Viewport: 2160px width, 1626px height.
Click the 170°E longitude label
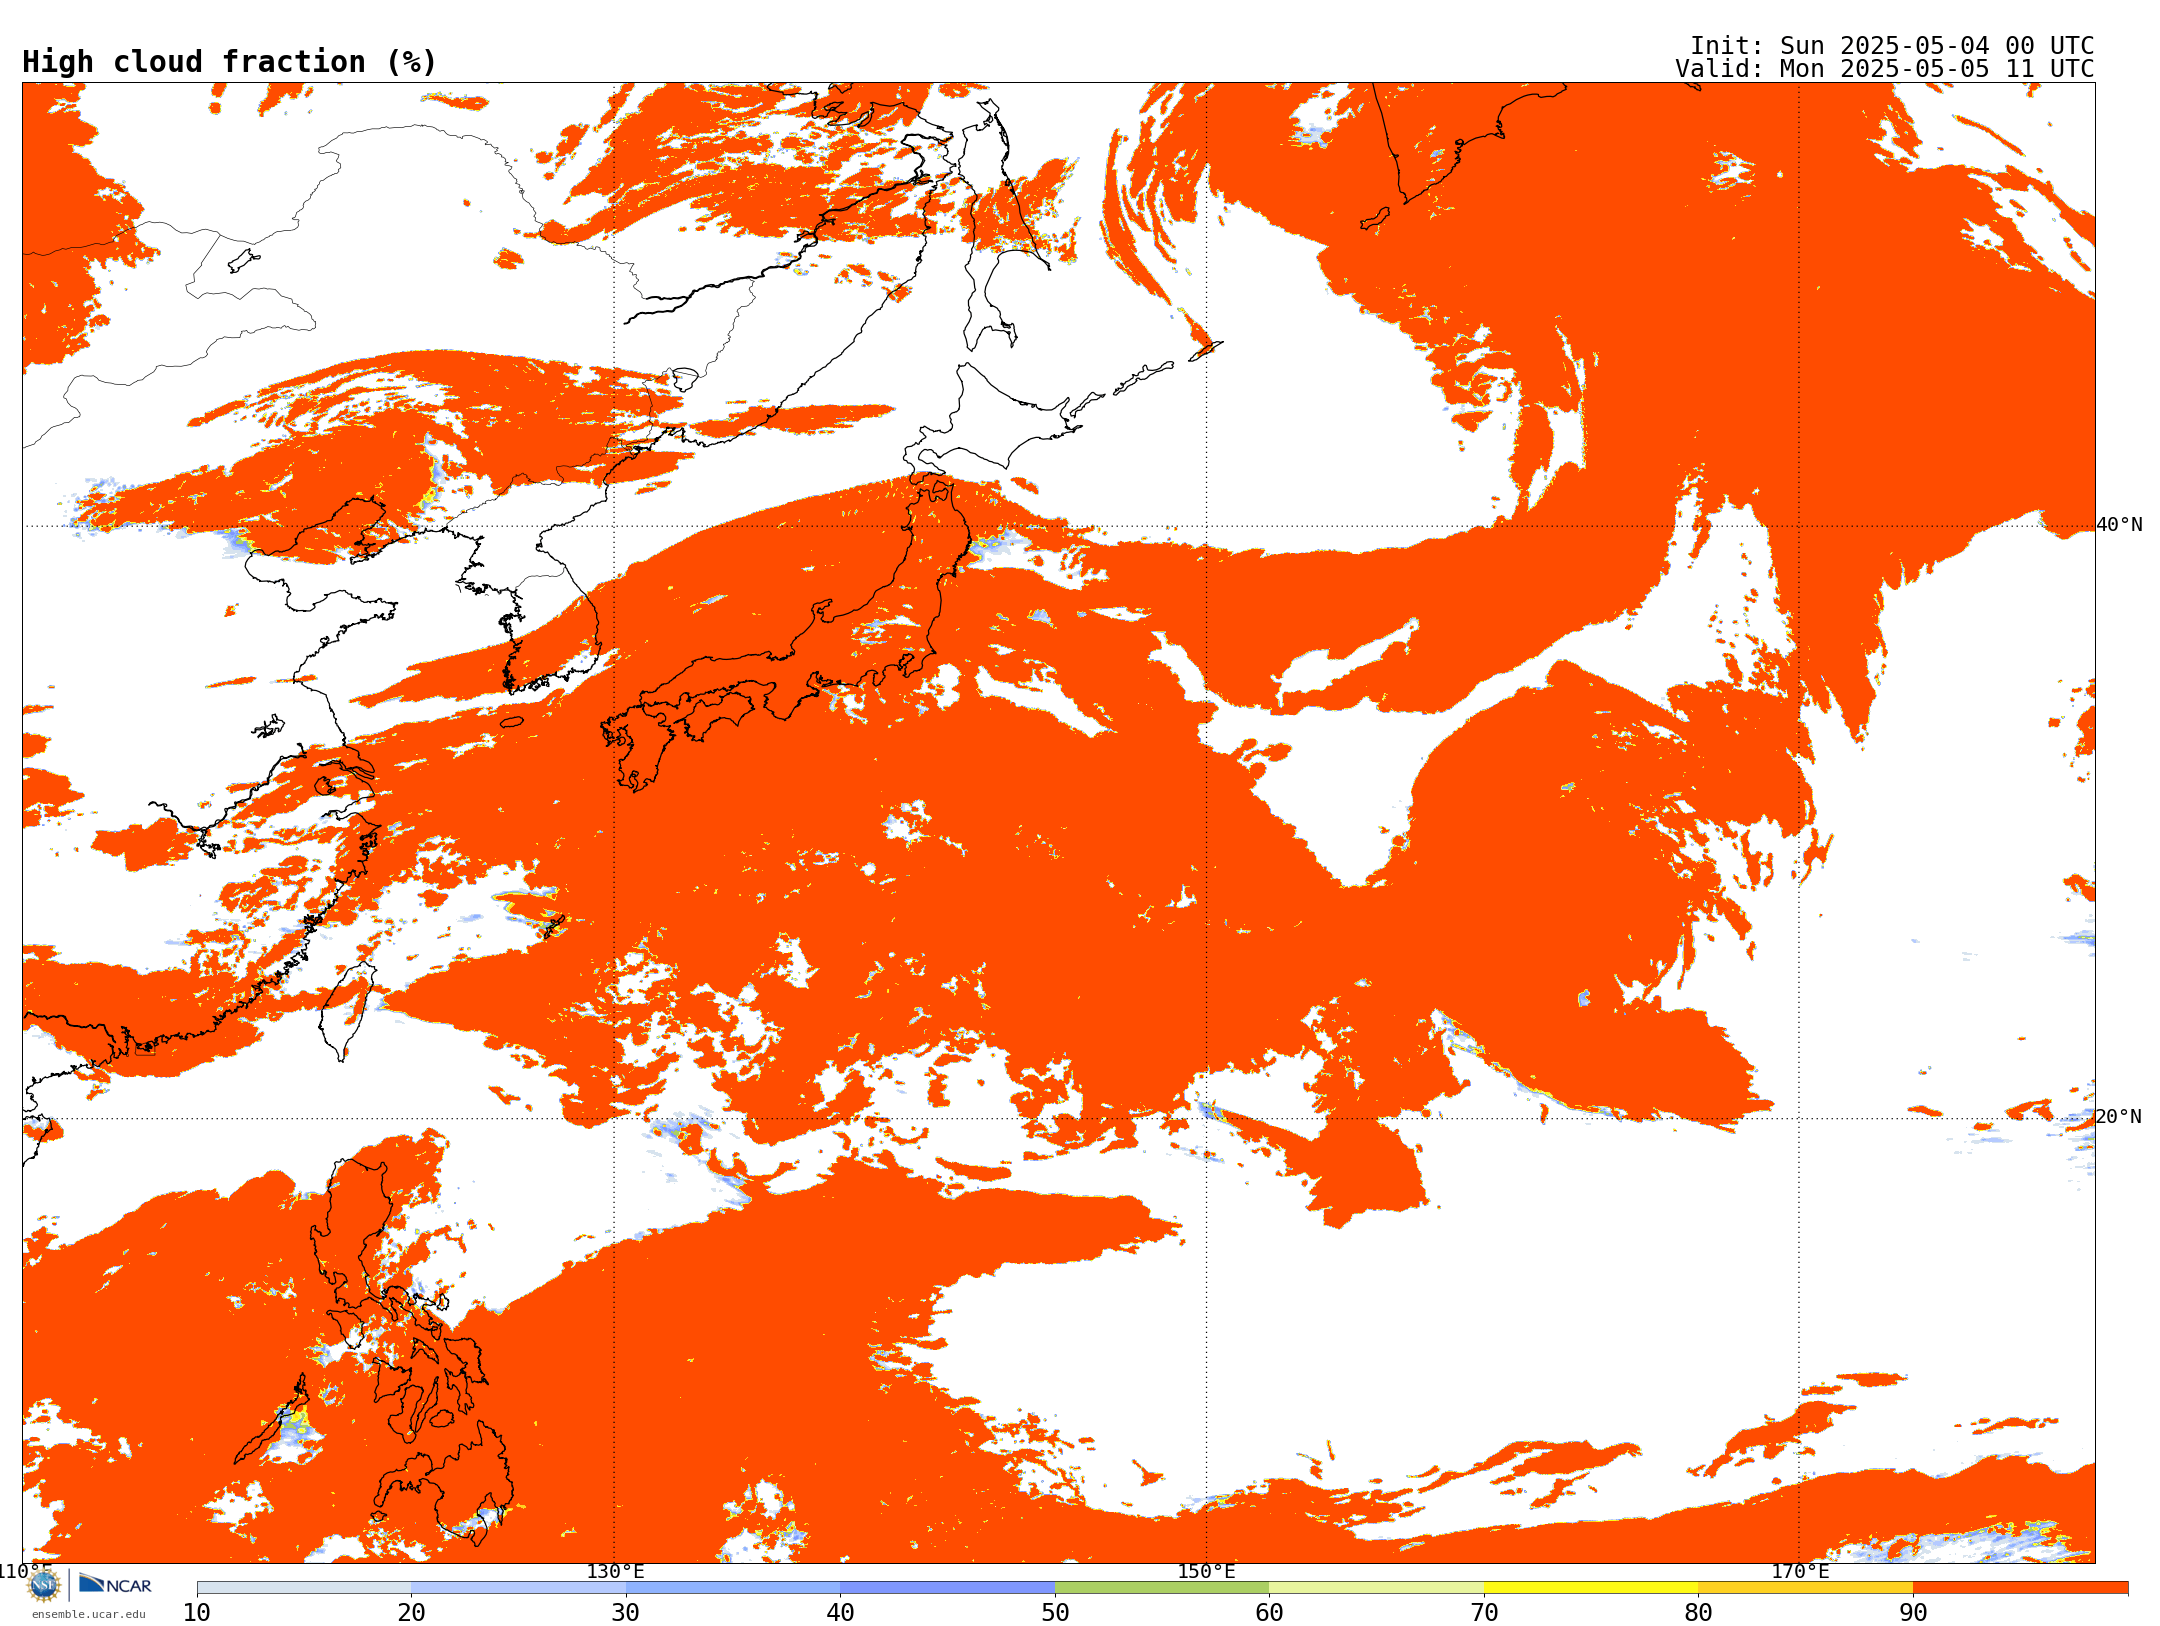(x=1800, y=1571)
